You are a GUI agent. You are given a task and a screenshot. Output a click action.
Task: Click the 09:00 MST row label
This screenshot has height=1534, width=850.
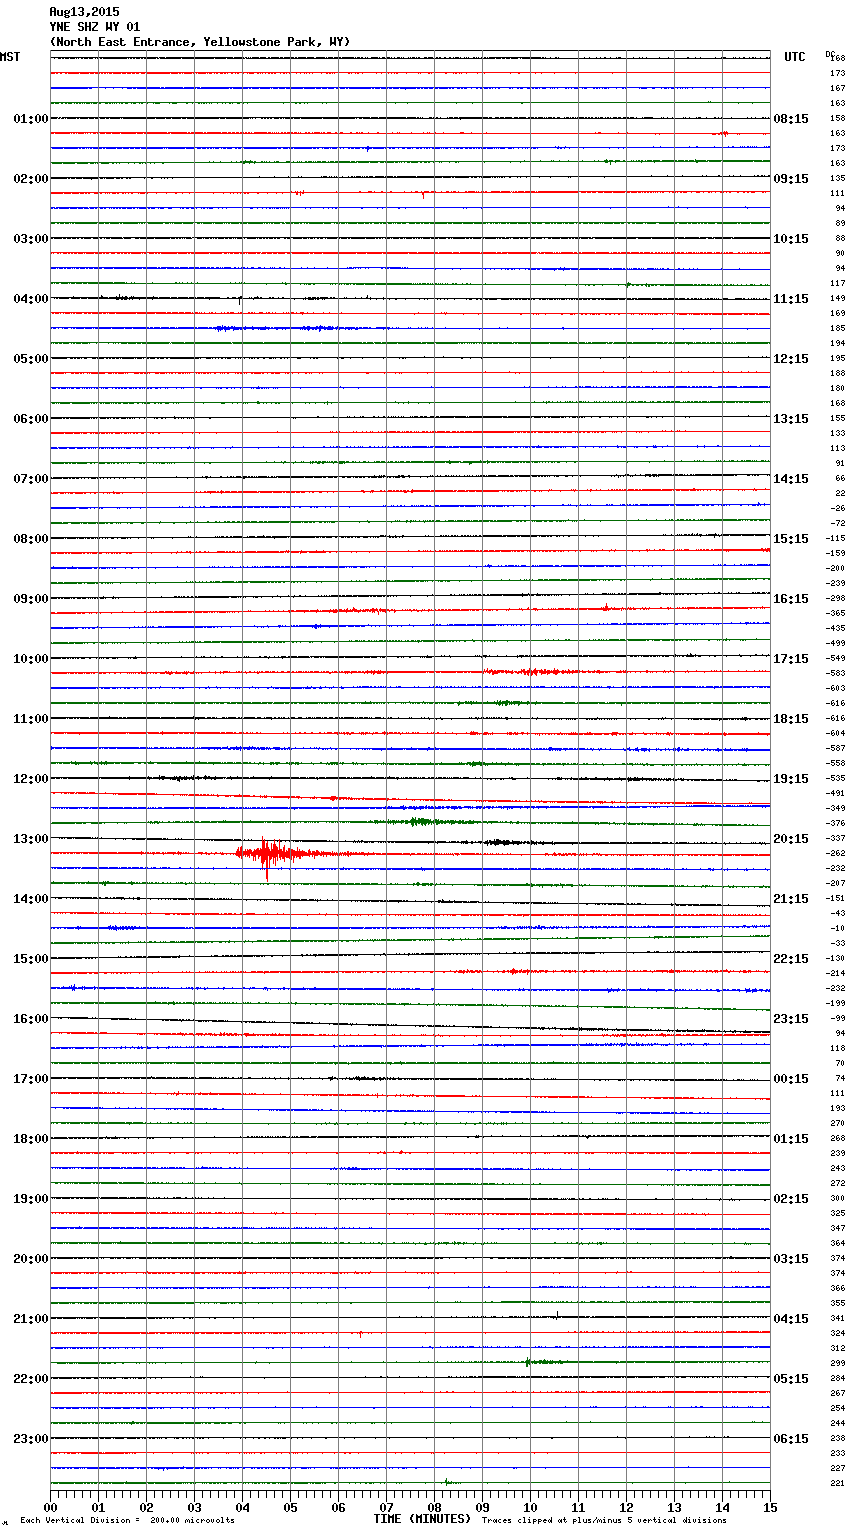click(31, 599)
